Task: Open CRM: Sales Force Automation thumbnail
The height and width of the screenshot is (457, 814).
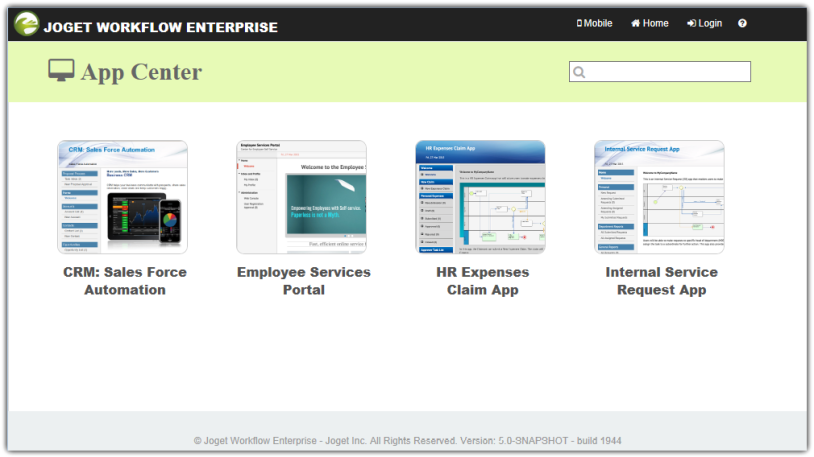Action: click(x=123, y=197)
